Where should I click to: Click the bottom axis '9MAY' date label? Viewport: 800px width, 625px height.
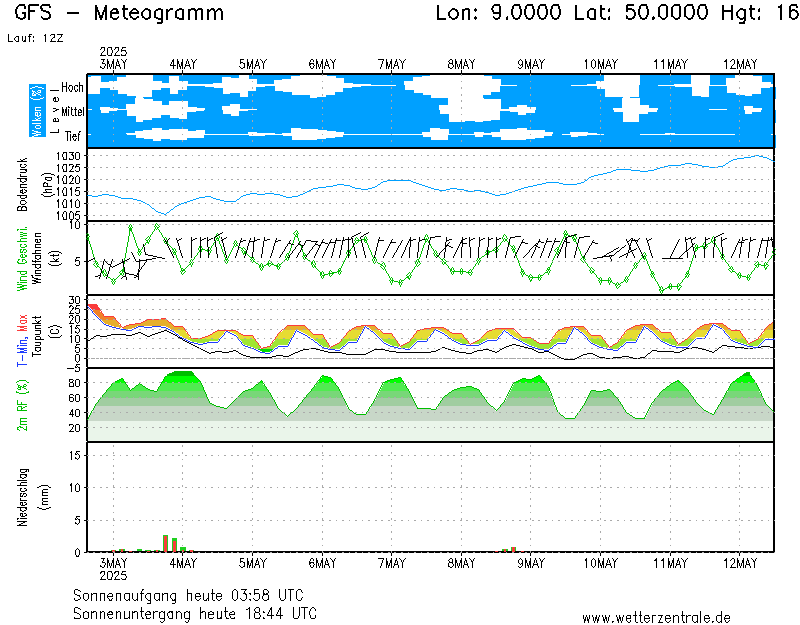pos(531,564)
